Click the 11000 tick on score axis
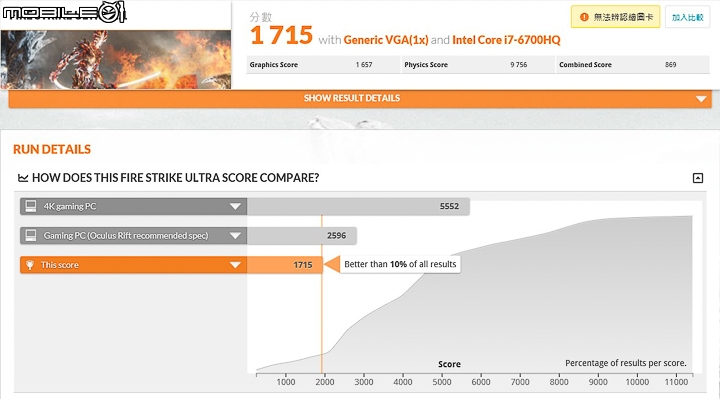This screenshot has width=720, height=399. [676, 382]
